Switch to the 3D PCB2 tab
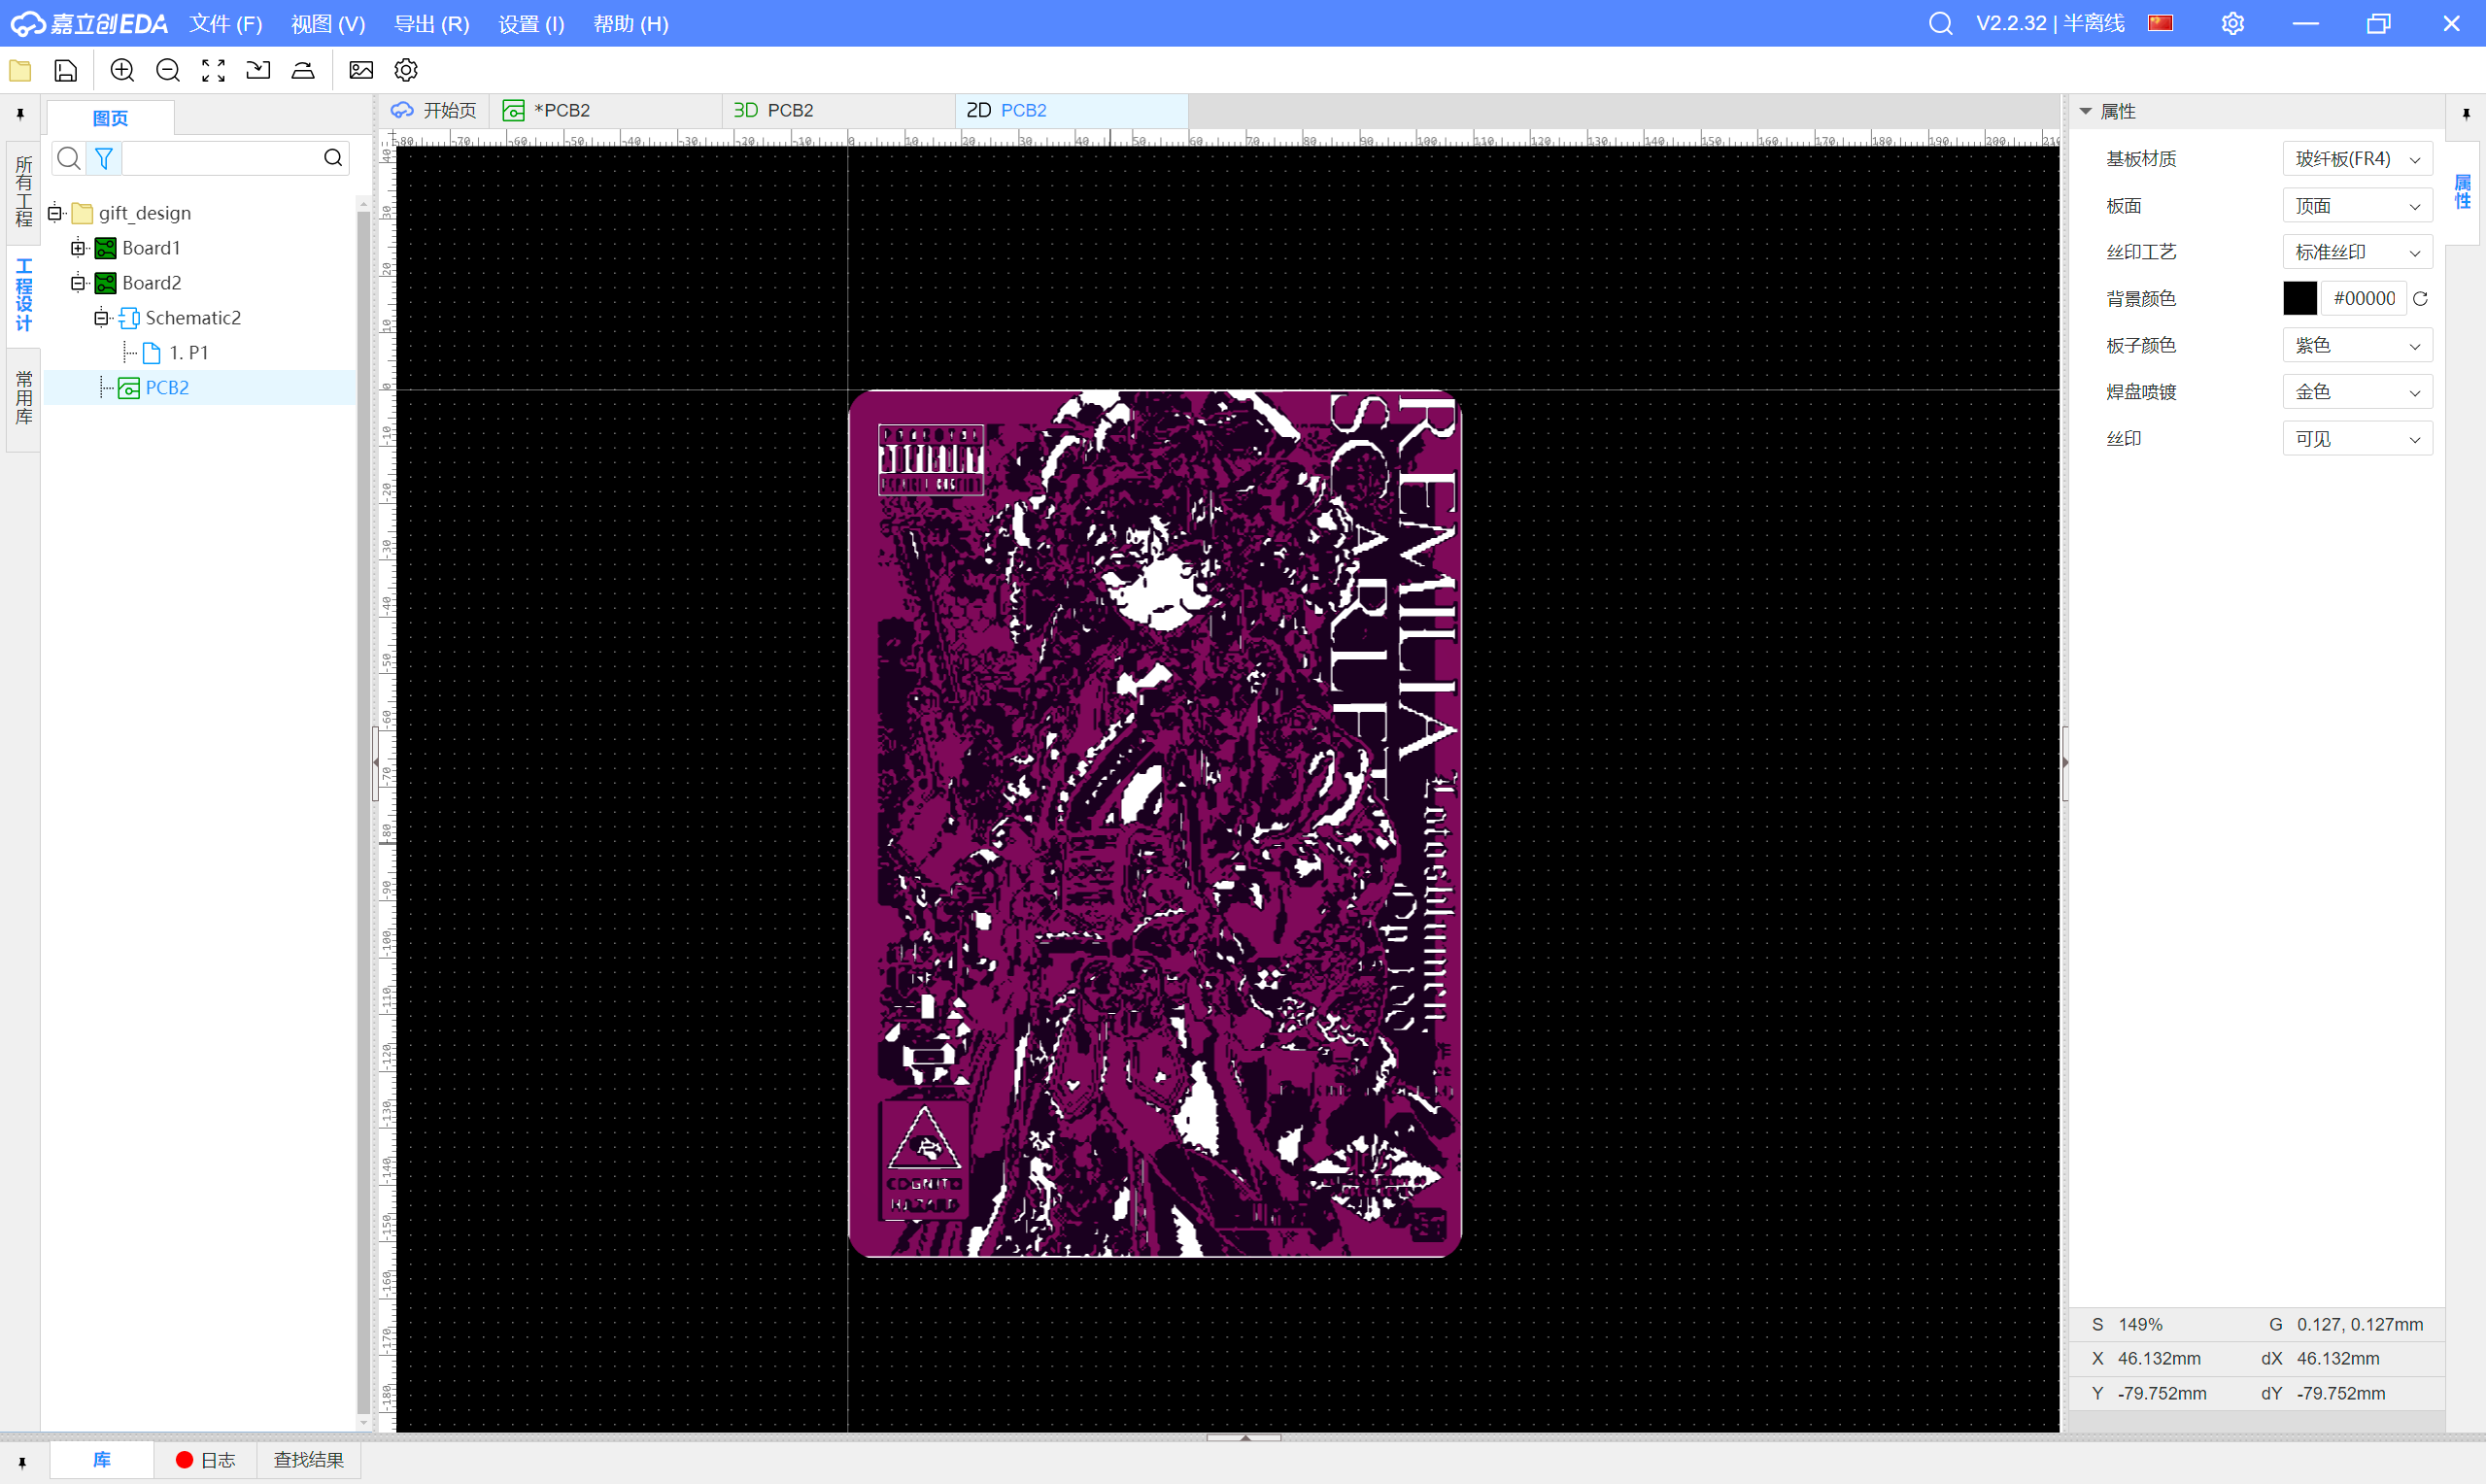 [x=838, y=110]
